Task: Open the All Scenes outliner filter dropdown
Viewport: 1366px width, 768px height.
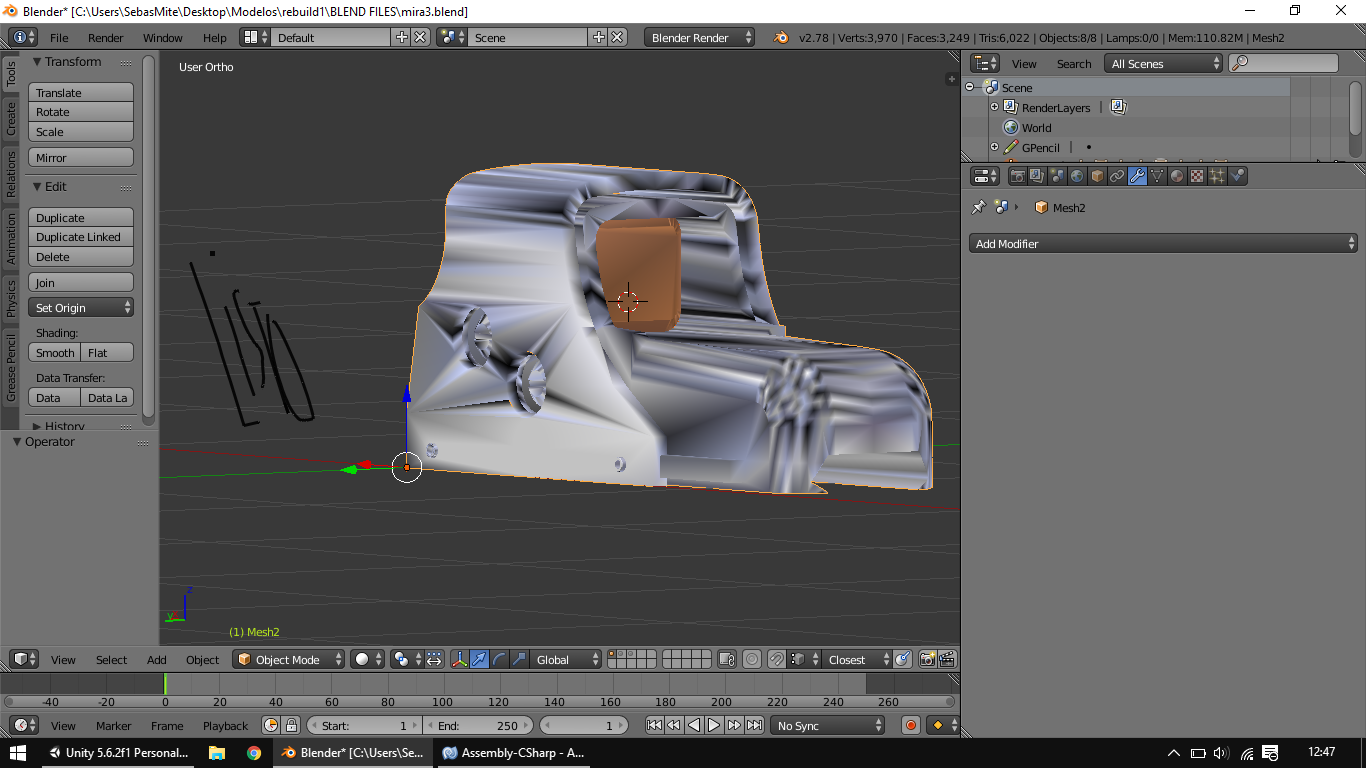Action: 1164,63
